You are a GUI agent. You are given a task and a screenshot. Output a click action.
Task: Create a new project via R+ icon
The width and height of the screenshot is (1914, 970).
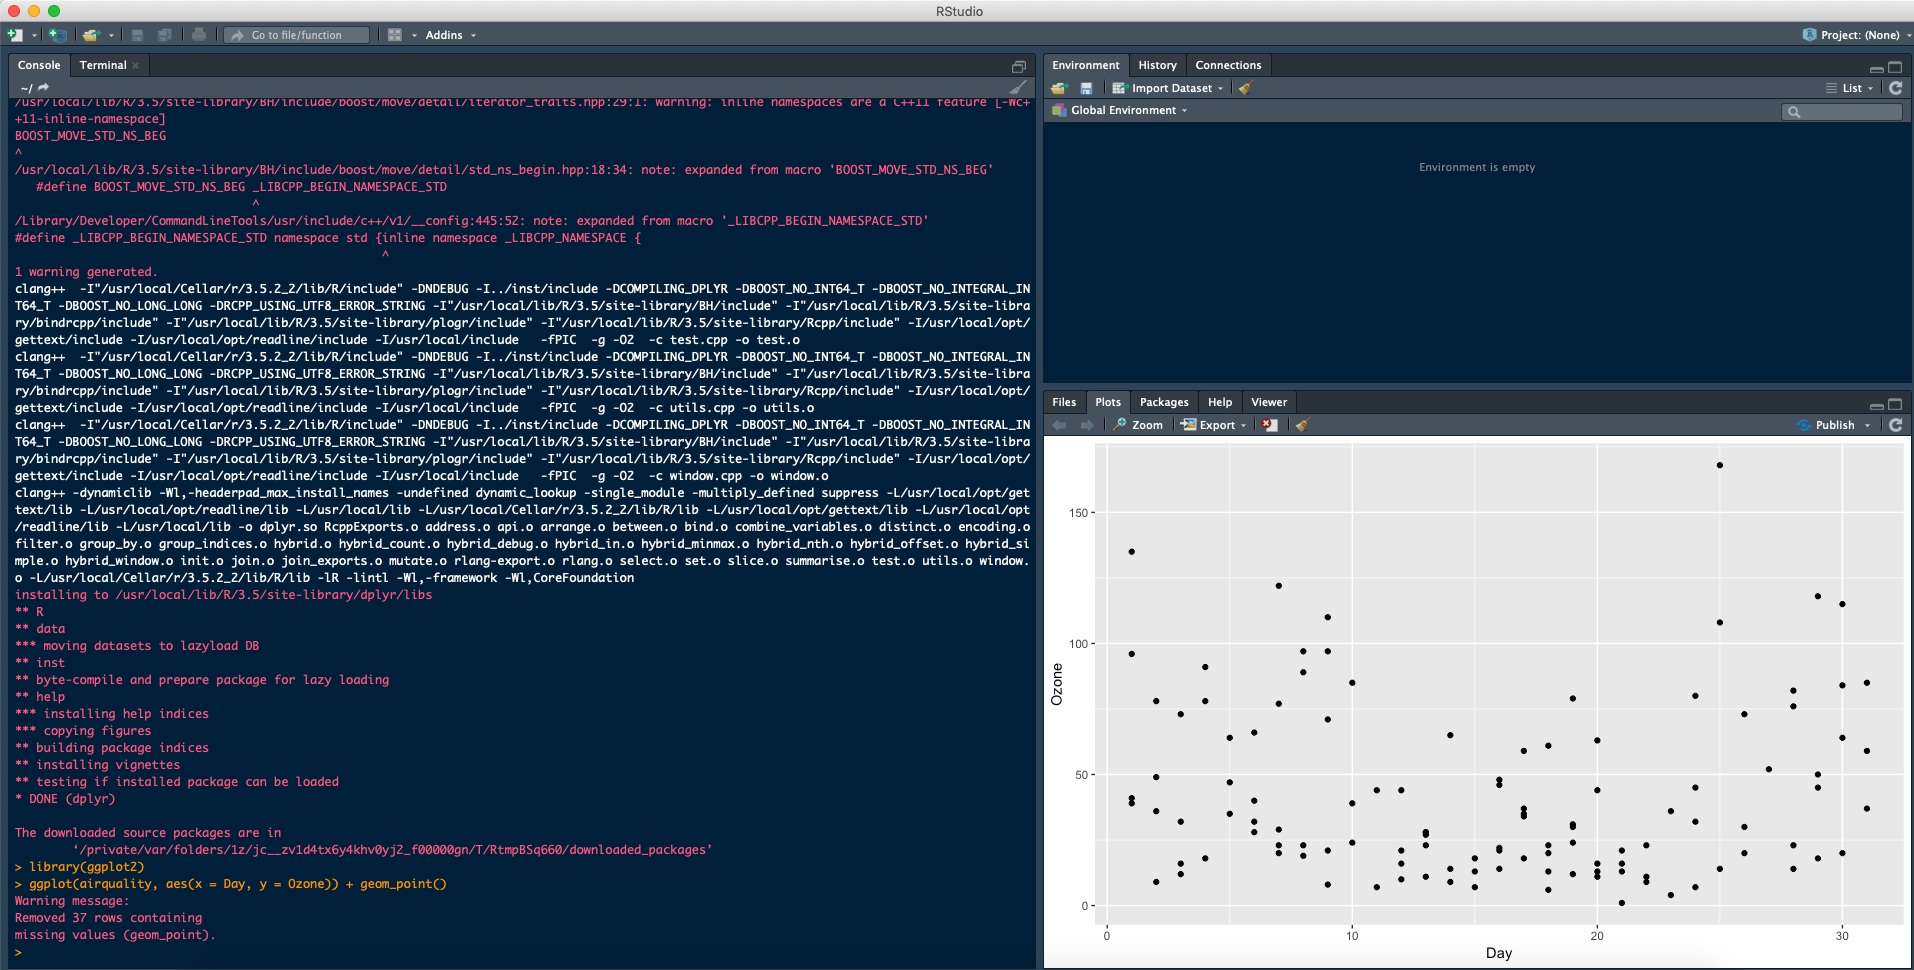58,35
